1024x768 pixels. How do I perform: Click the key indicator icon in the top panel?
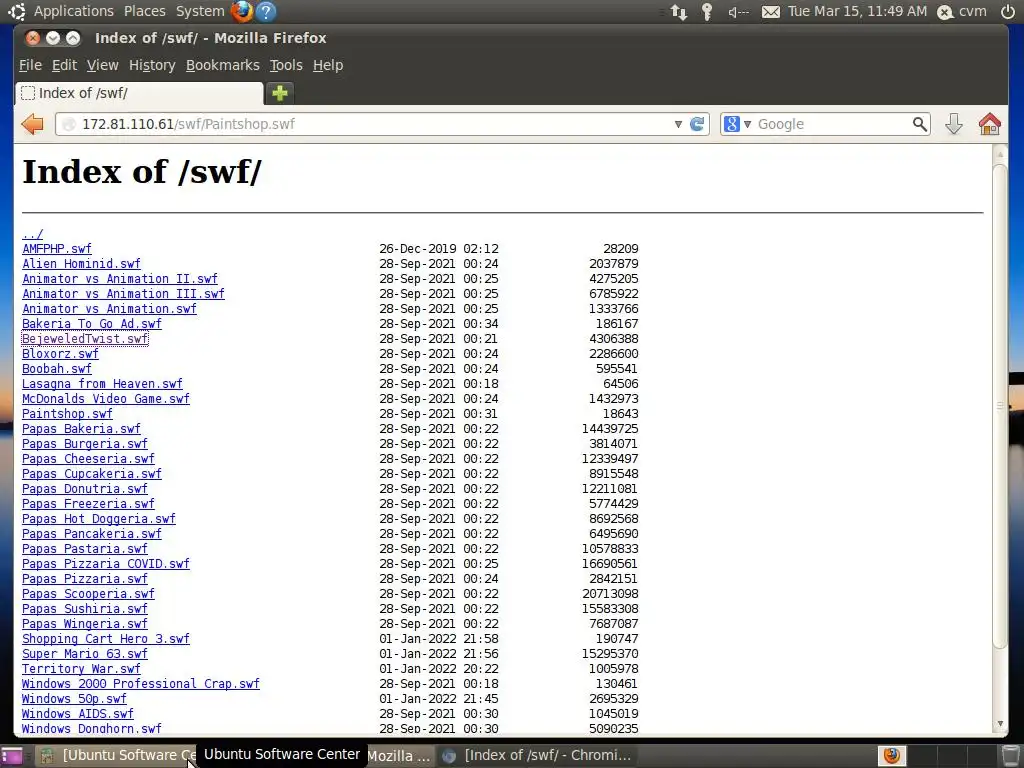pos(707,12)
